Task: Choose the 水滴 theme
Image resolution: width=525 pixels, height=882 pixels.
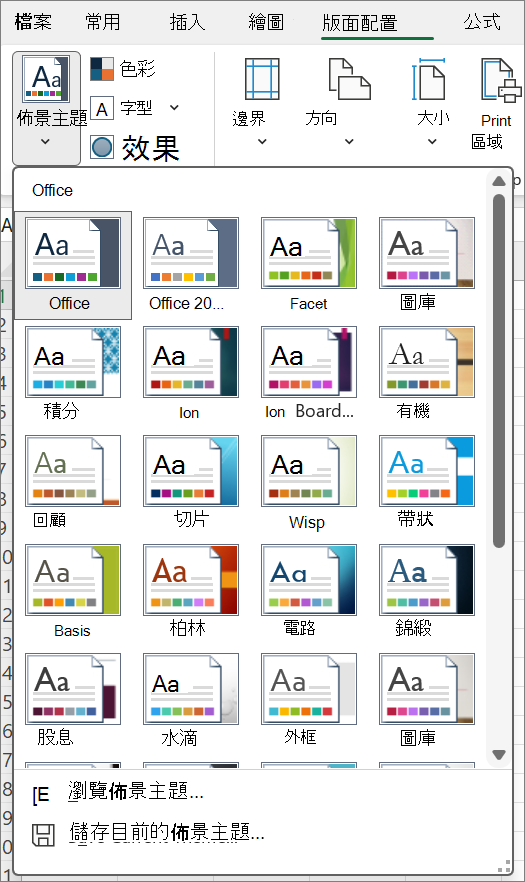Action: [x=191, y=701]
